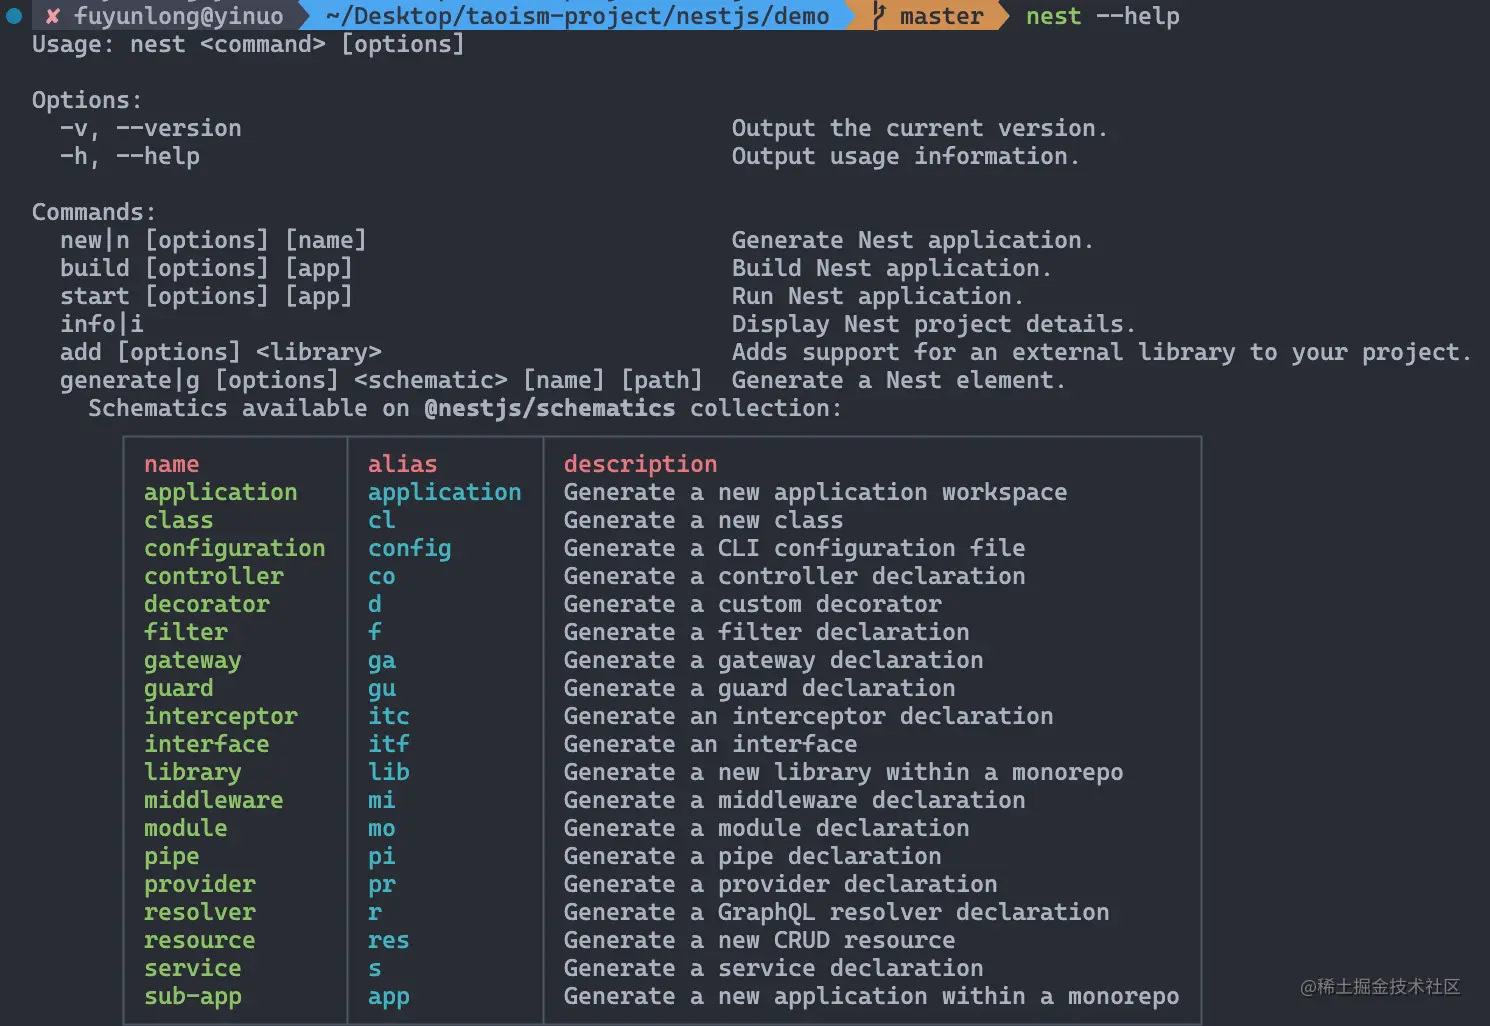This screenshot has width=1490, height=1026.
Task: Click 'Generate a new application workspace' description
Action: (815, 492)
